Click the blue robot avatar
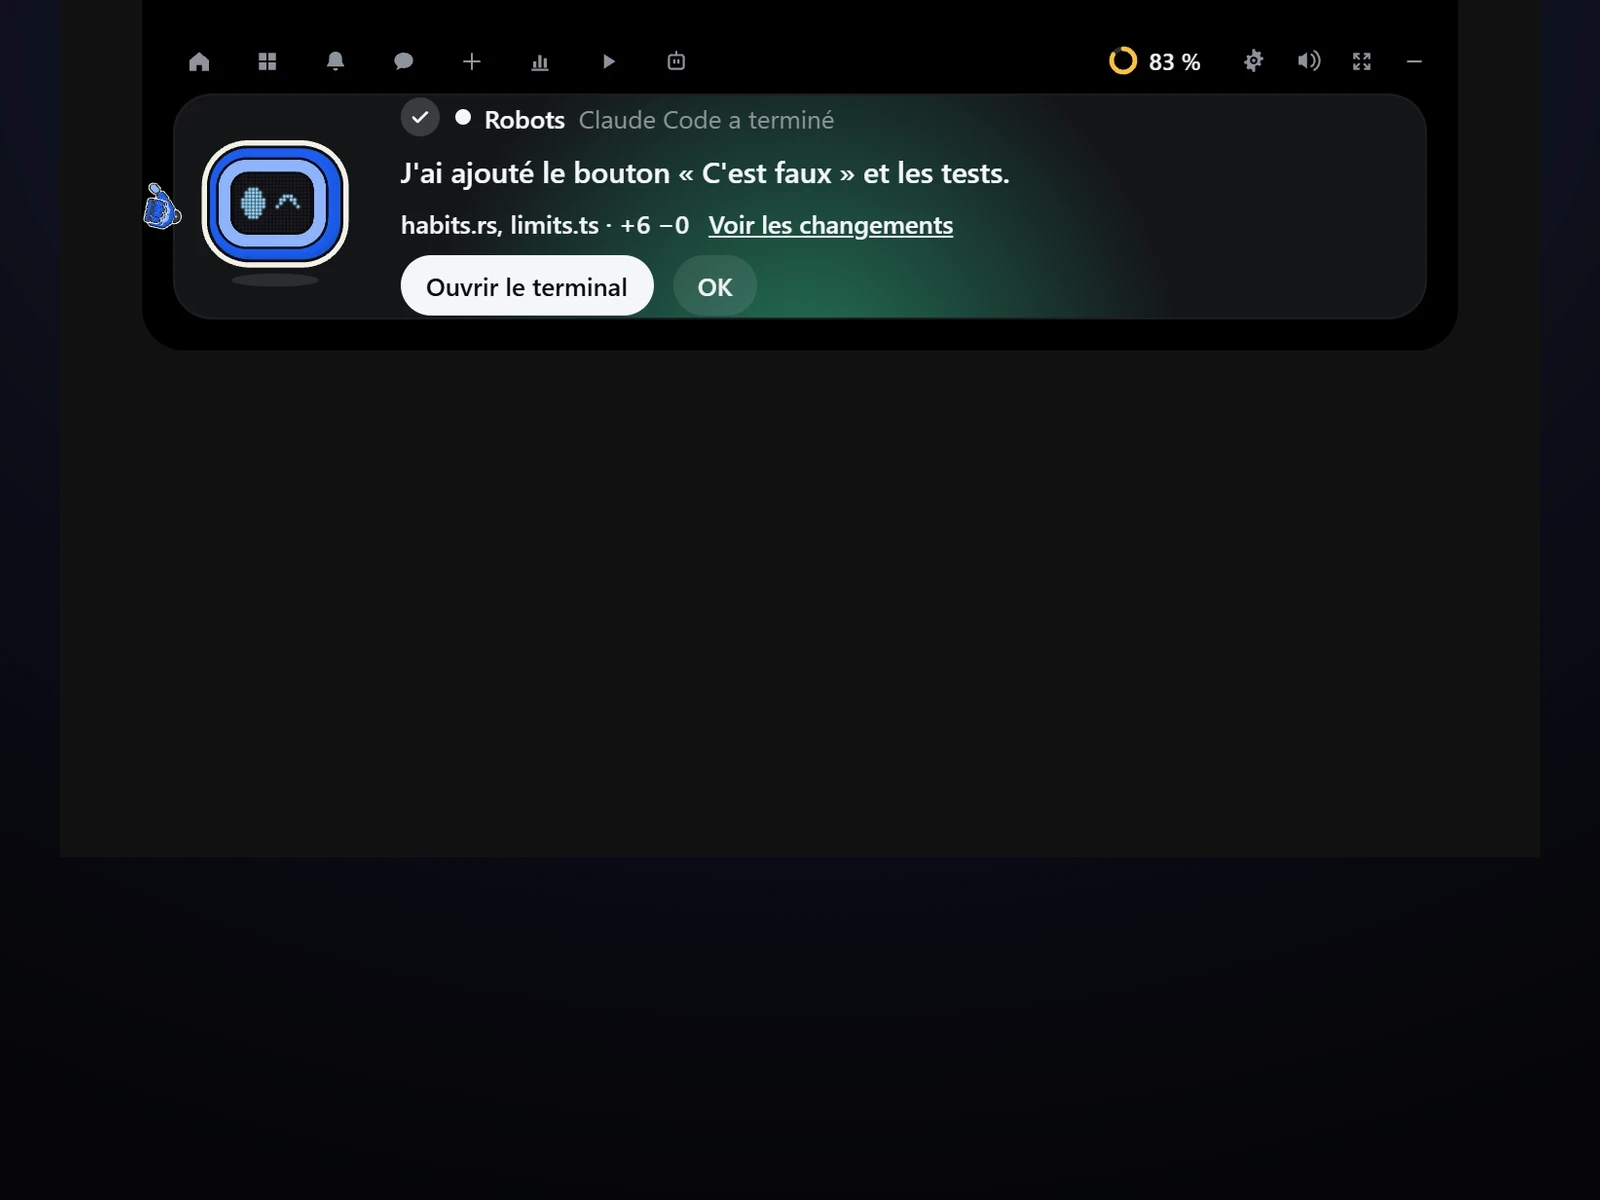The width and height of the screenshot is (1600, 1200). pyautogui.click(x=275, y=204)
